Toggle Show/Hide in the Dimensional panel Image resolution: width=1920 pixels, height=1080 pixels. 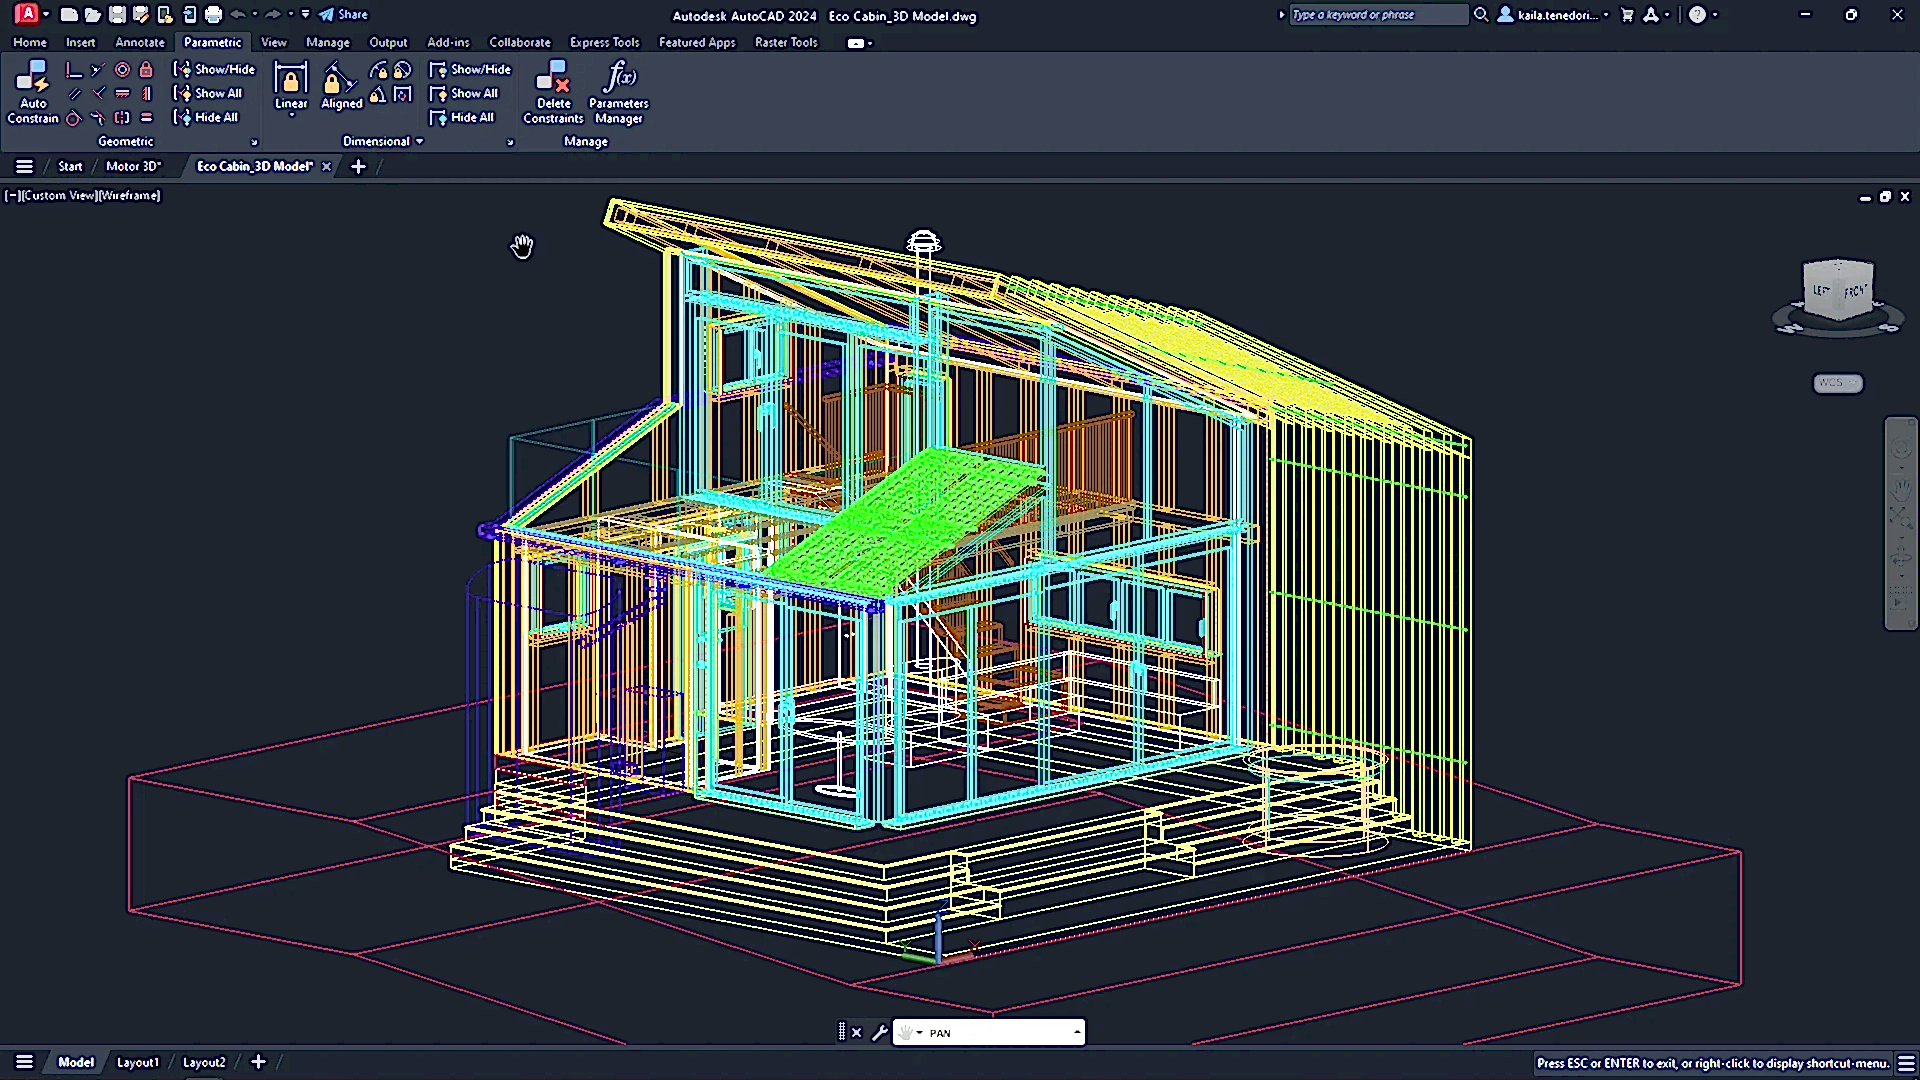[x=470, y=69]
